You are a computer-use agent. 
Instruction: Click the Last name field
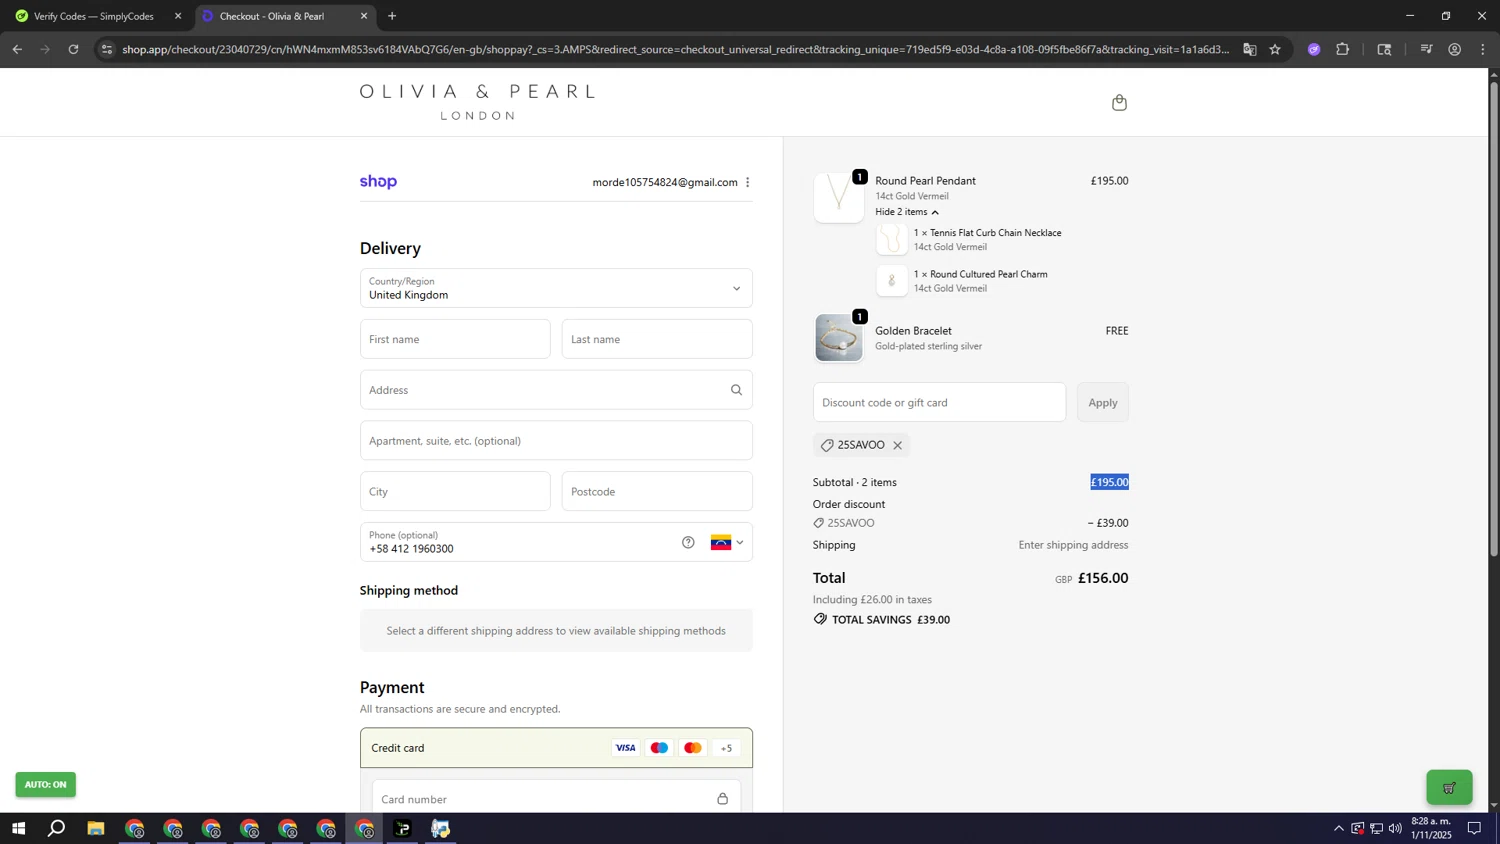coord(657,339)
